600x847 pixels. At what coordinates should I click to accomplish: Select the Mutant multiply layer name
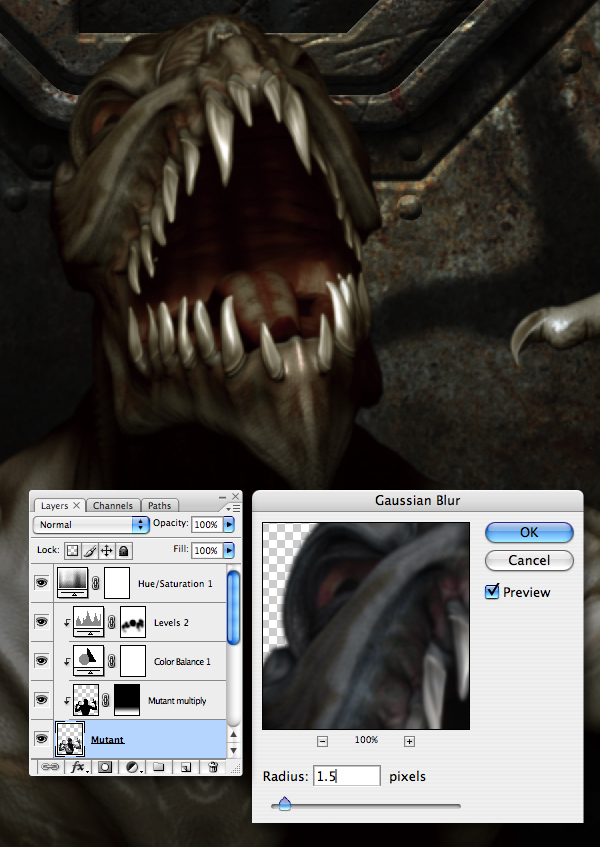pos(177,701)
